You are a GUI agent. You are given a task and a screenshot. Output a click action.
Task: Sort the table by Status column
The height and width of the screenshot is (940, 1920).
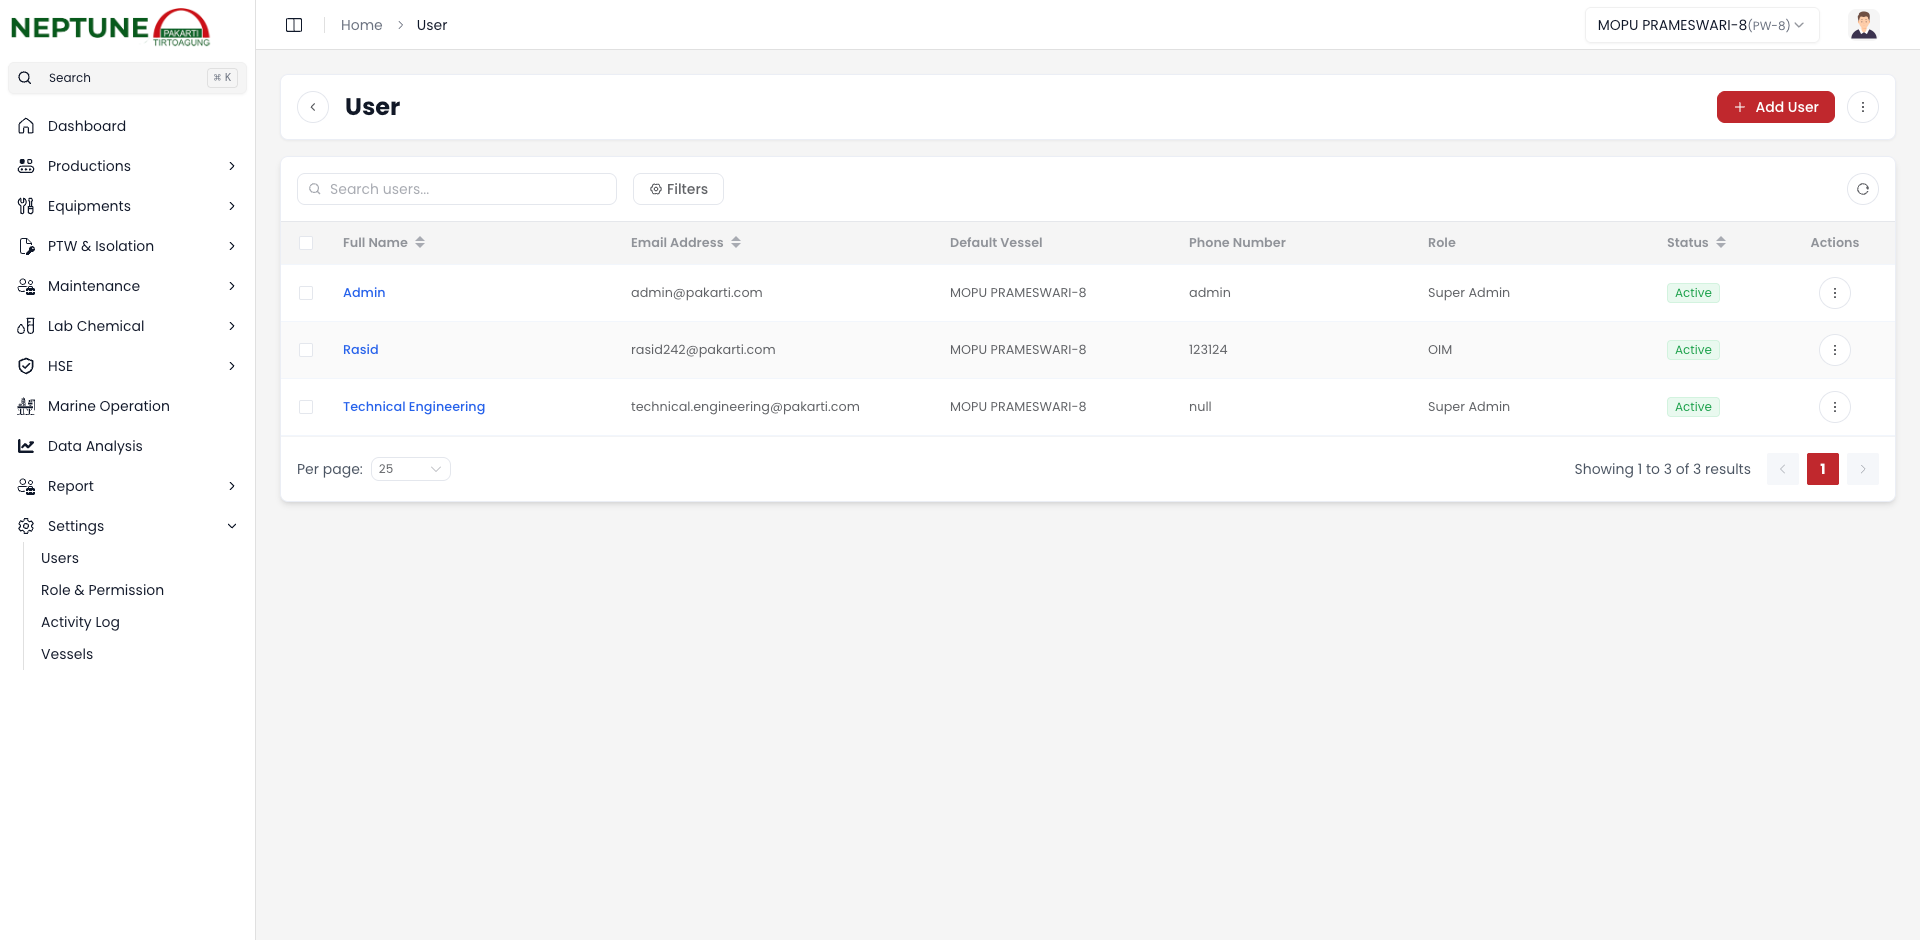1720,243
